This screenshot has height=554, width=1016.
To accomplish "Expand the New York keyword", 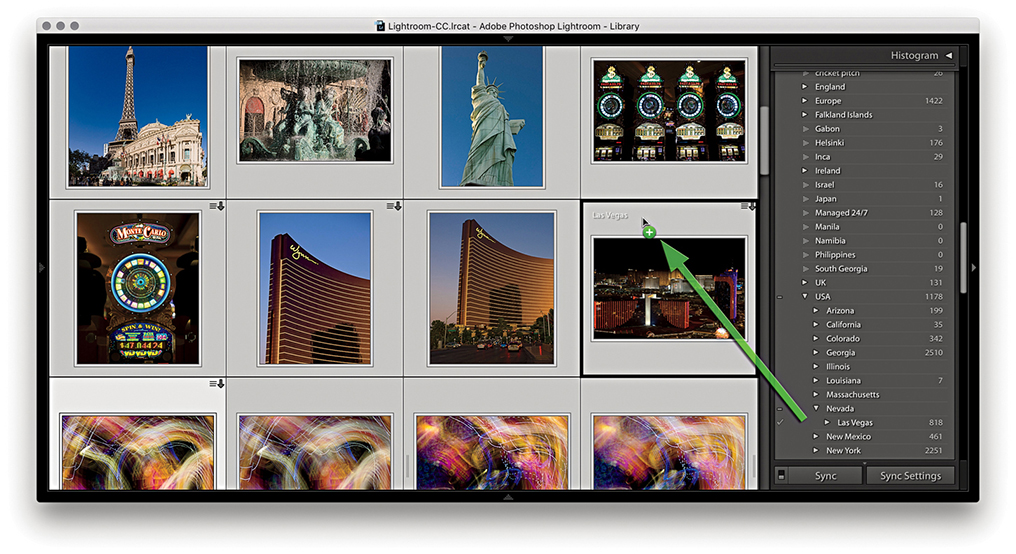I will pyautogui.click(x=816, y=450).
